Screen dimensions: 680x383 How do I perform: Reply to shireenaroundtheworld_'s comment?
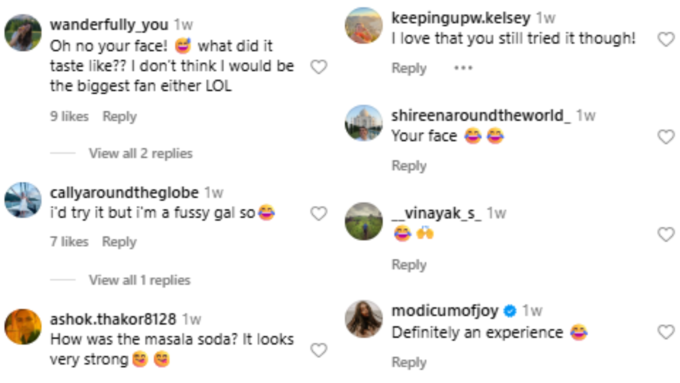[x=409, y=166]
